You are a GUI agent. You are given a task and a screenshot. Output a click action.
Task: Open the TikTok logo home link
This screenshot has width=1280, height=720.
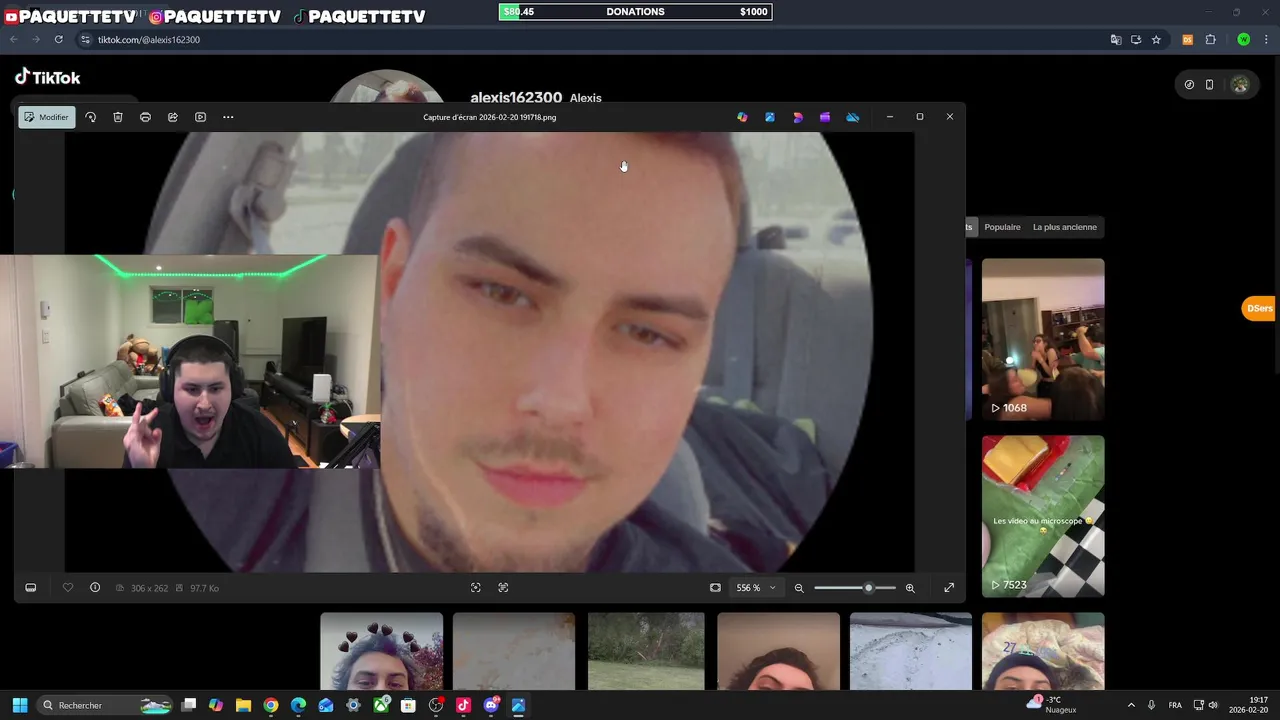coord(47,77)
